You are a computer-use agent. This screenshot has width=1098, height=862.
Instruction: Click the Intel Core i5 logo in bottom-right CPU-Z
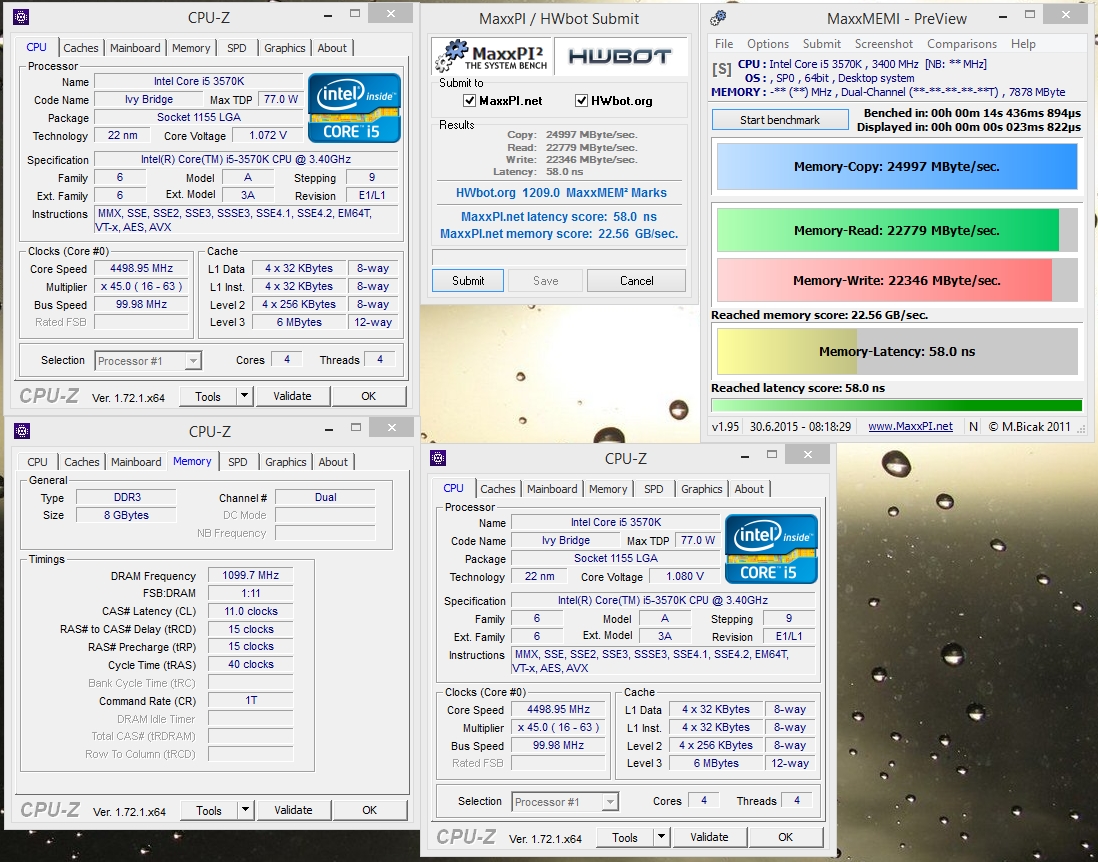point(771,549)
